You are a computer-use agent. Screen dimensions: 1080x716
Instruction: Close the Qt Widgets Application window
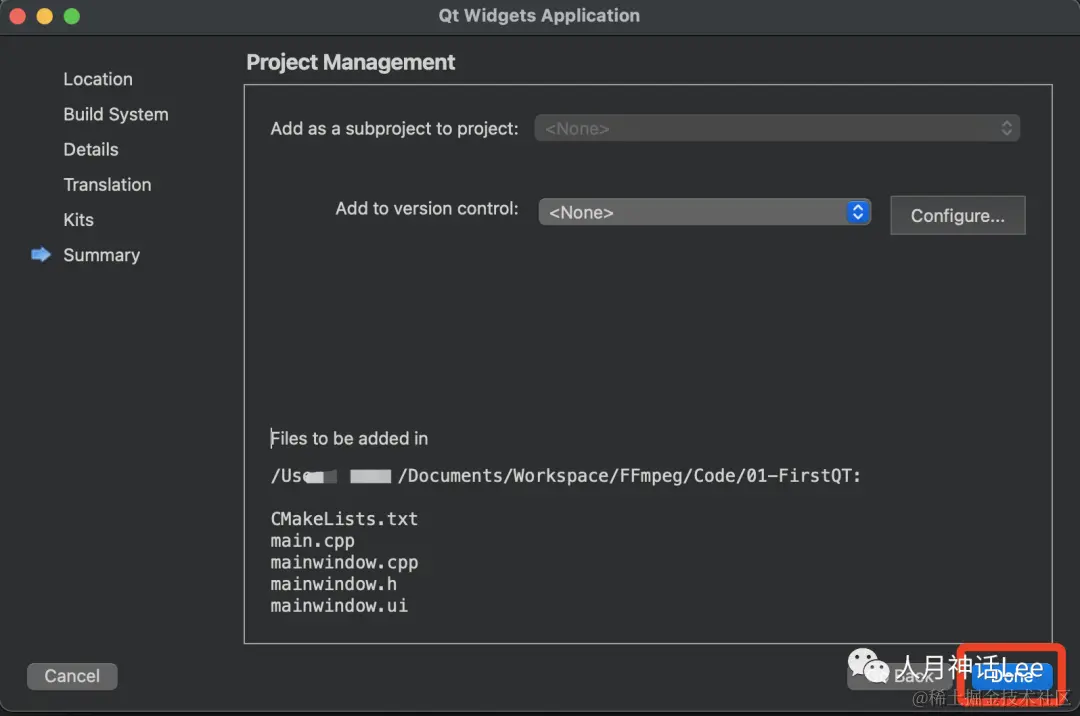(18, 16)
